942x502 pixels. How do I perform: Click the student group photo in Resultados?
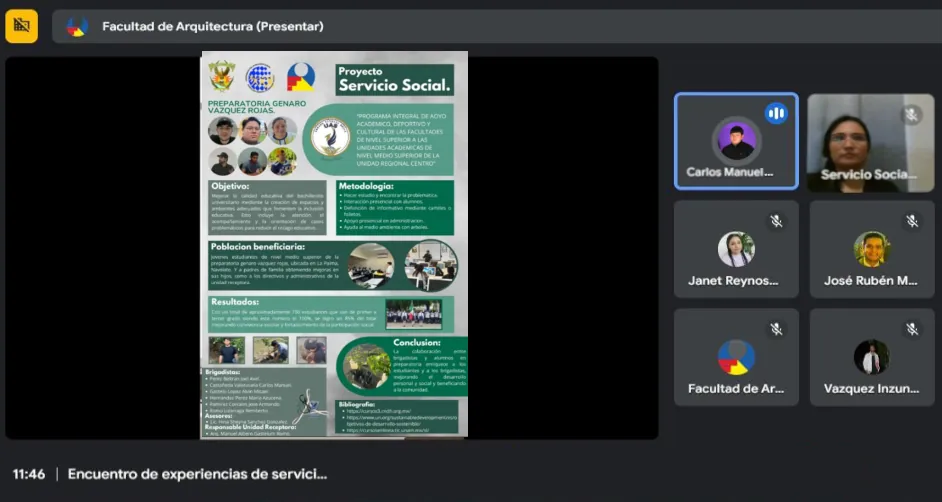coord(413,315)
